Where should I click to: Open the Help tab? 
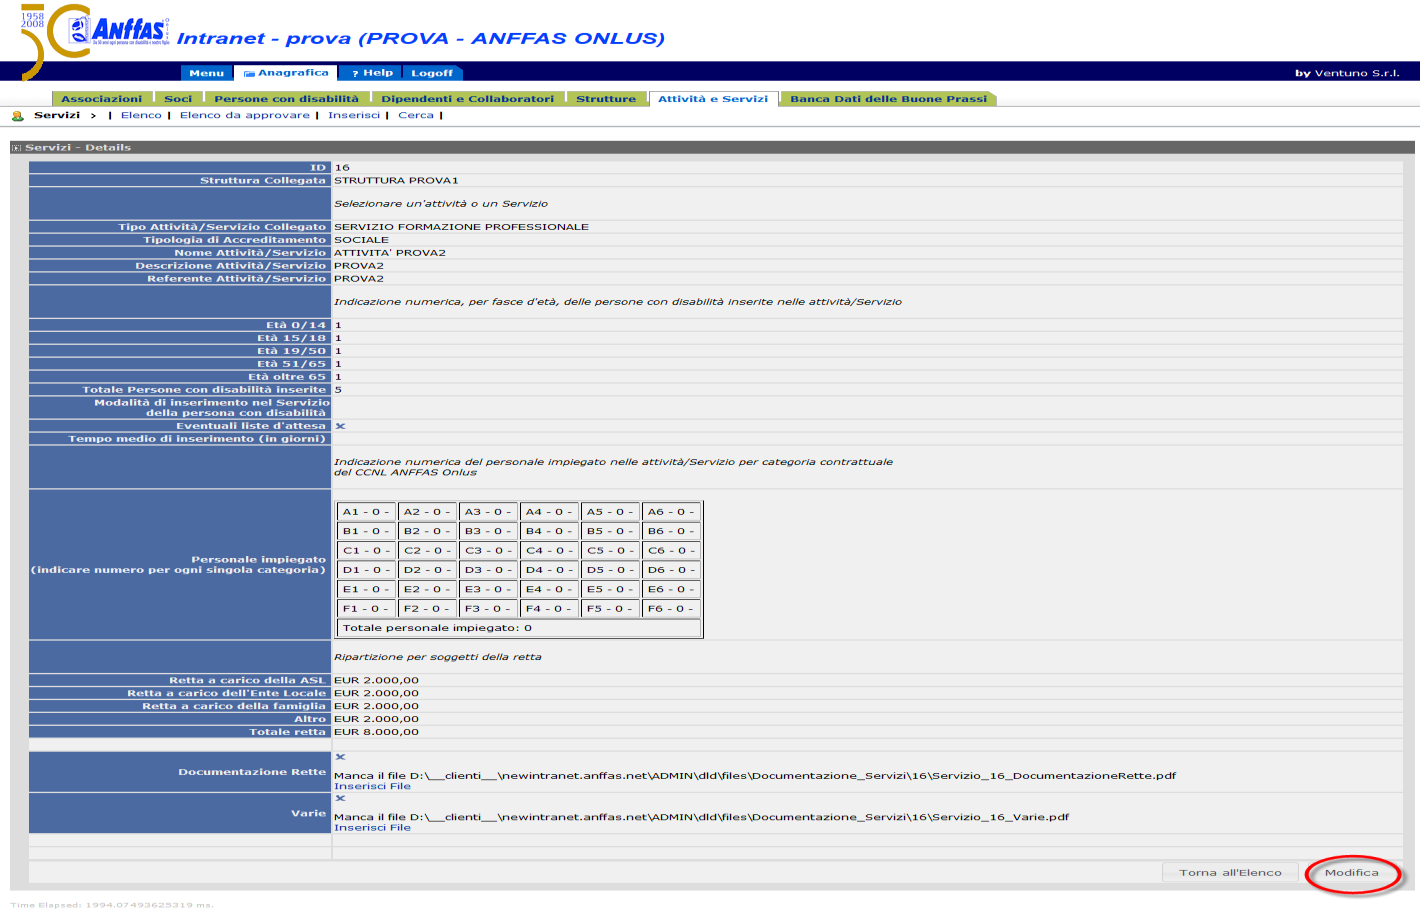click(371, 73)
